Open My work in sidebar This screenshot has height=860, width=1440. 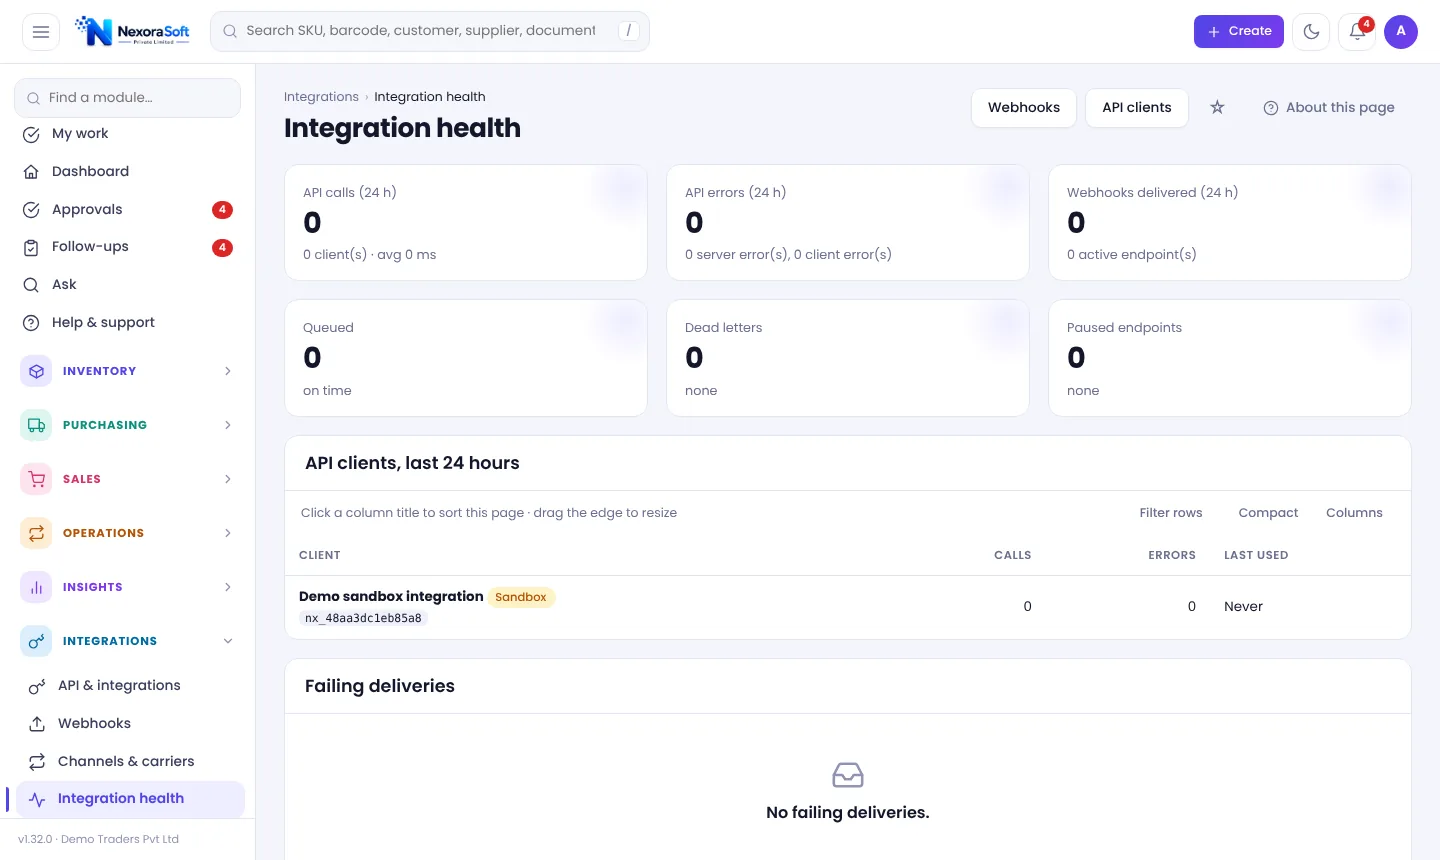coord(128,134)
